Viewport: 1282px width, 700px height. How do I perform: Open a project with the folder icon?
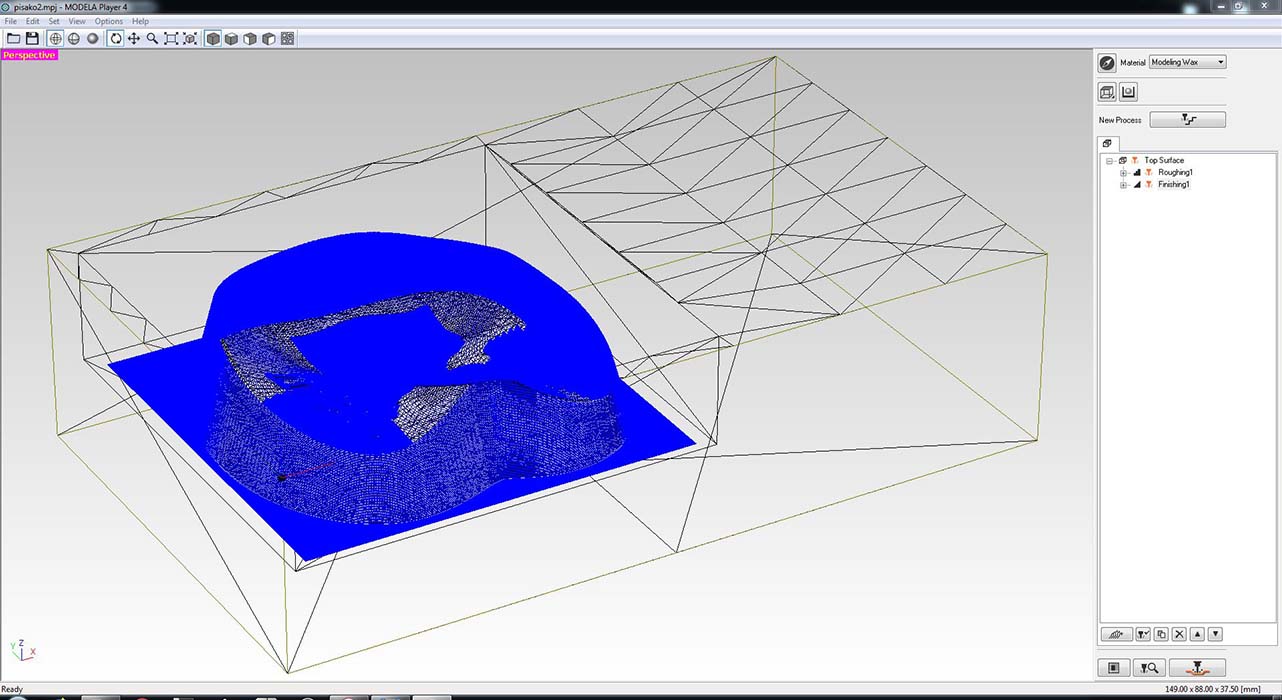pyautogui.click(x=13, y=38)
